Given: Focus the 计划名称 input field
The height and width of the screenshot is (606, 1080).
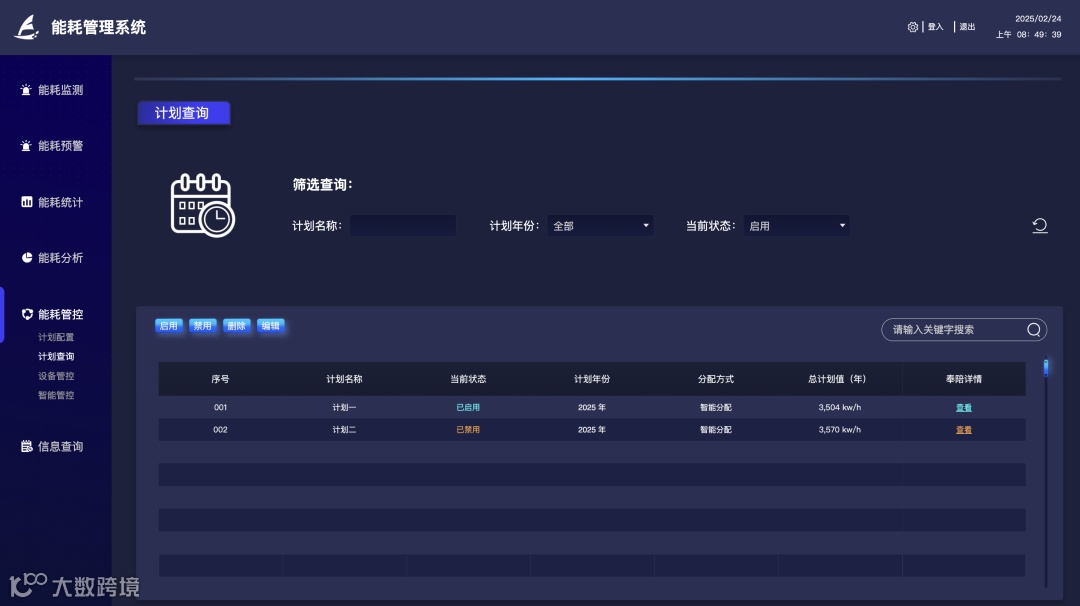Looking at the screenshot, I should [403, 226].
